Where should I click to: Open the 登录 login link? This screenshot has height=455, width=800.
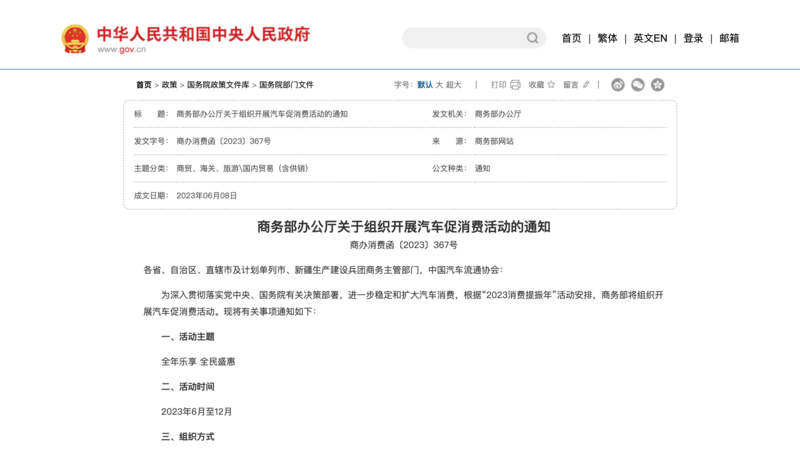pos(693,38)
